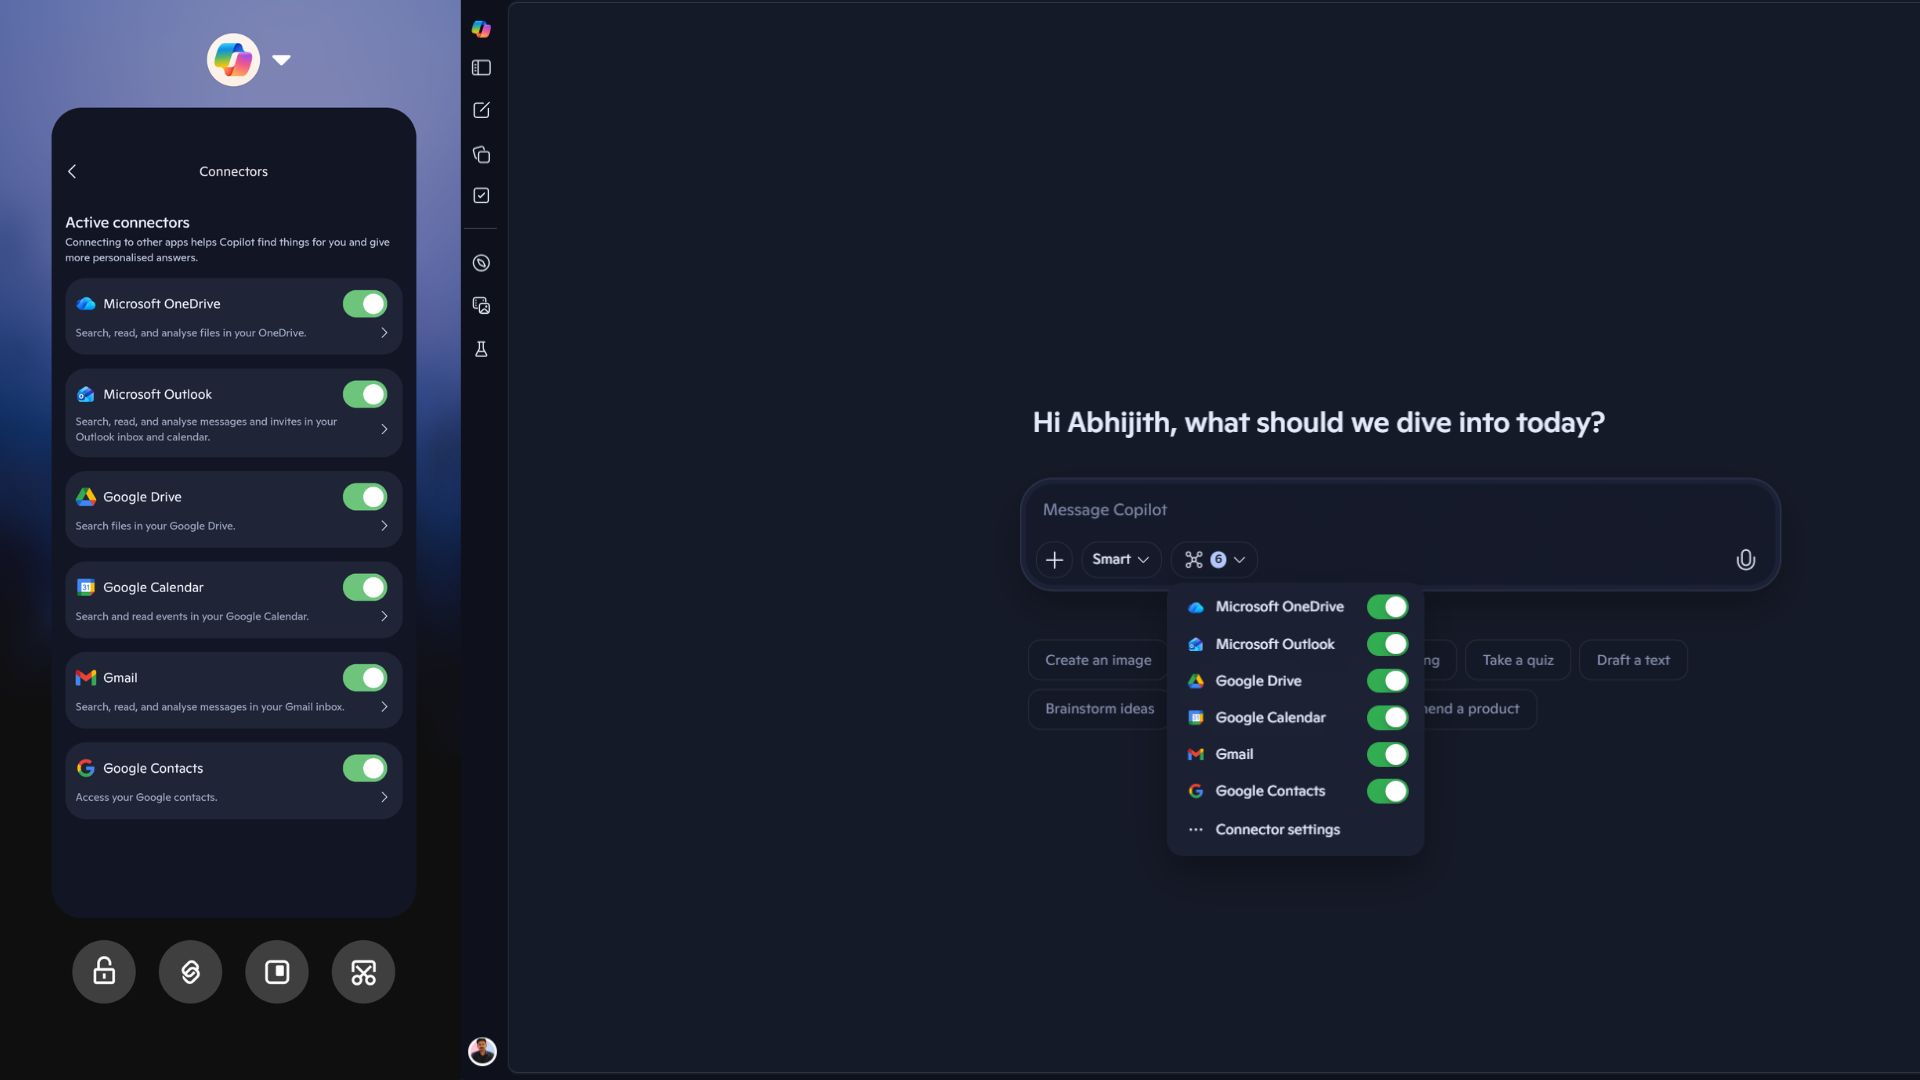Disable the Google Calendar connector switch
Viewport: 1920px width, 1080px height.
click(x=364, y=587)
